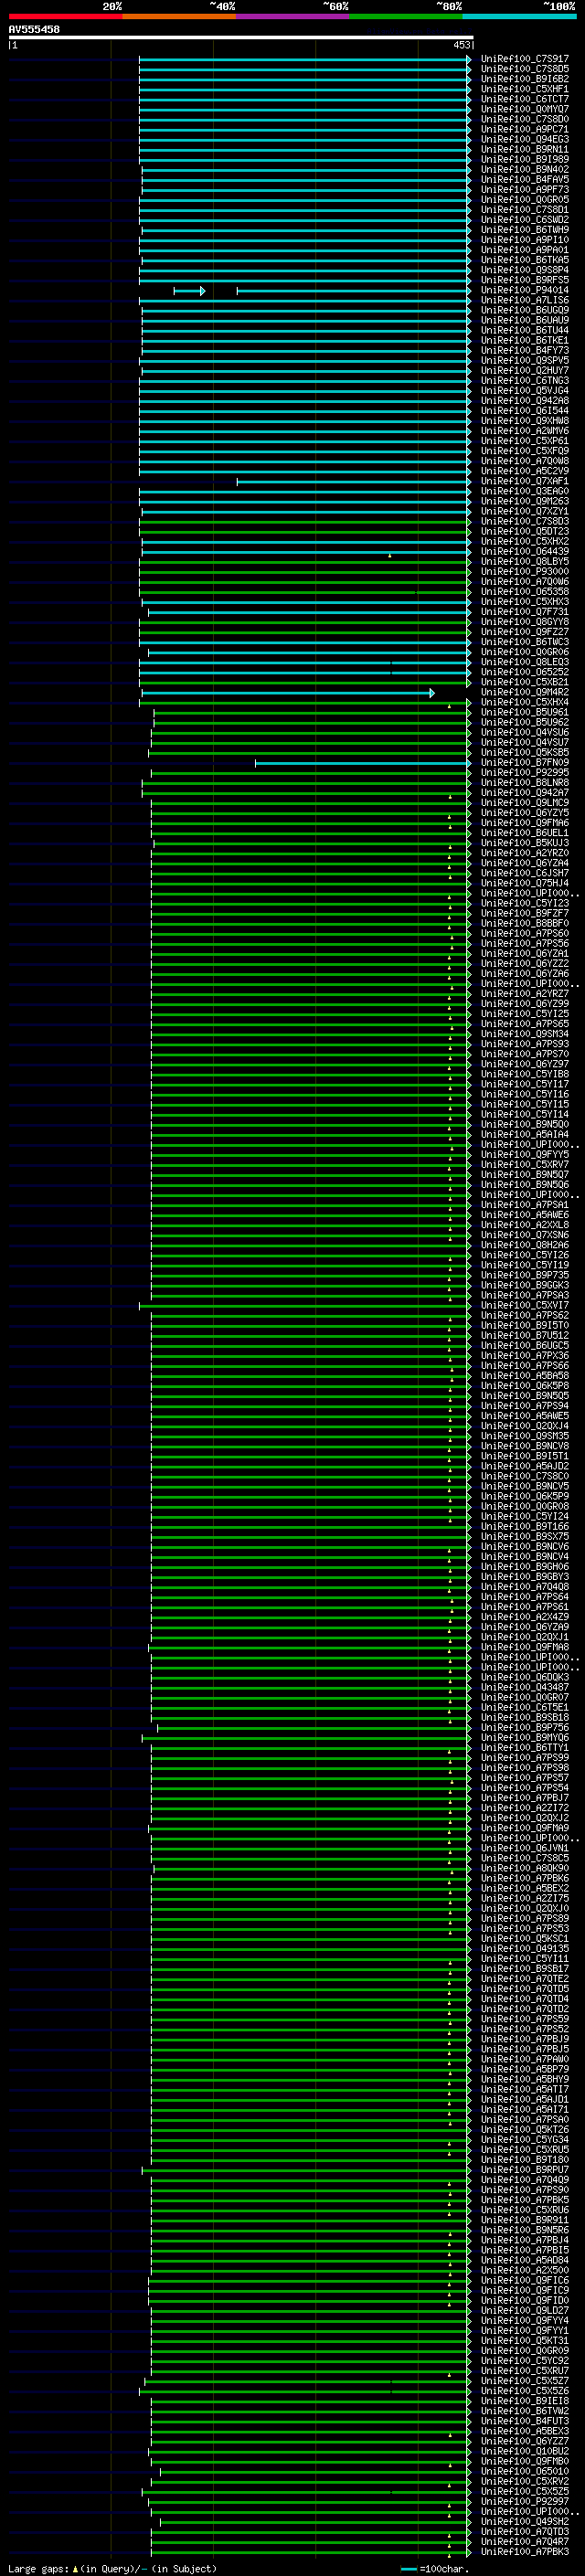Select the UniRef100_B9RN11 label
The image size is (585, 2576).
[525, 149]
